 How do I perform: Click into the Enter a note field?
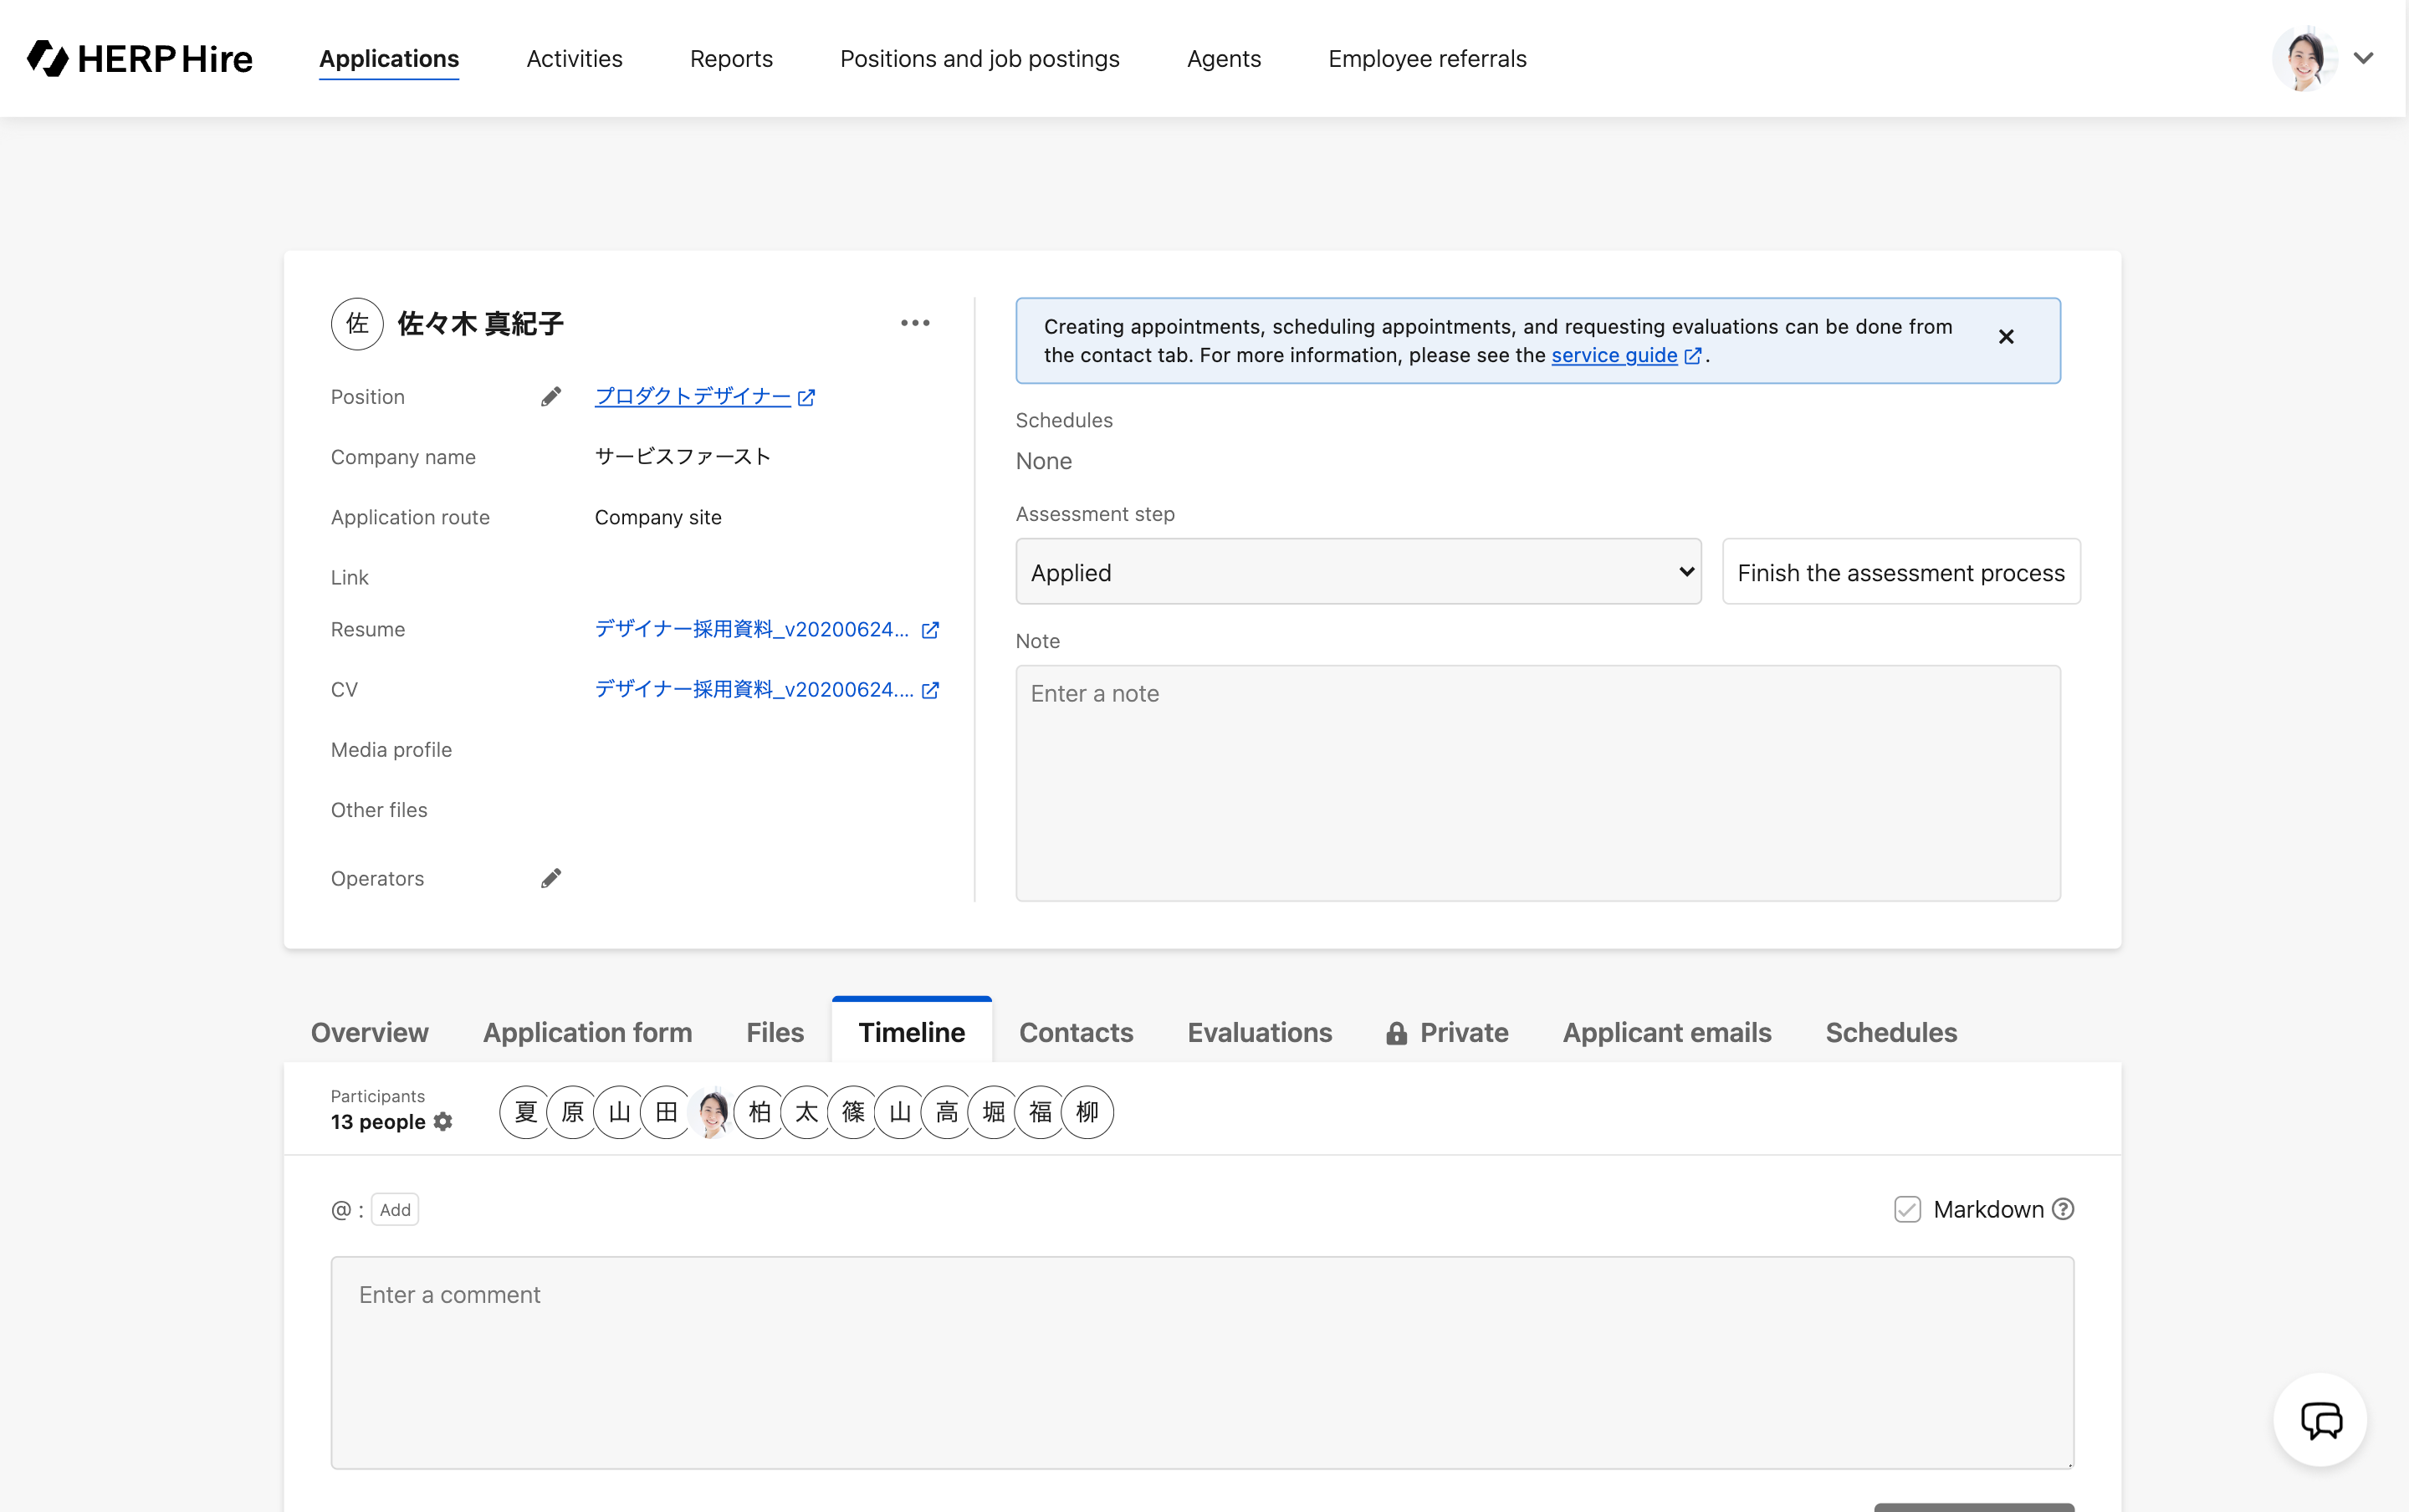(x=1538, y=783)
